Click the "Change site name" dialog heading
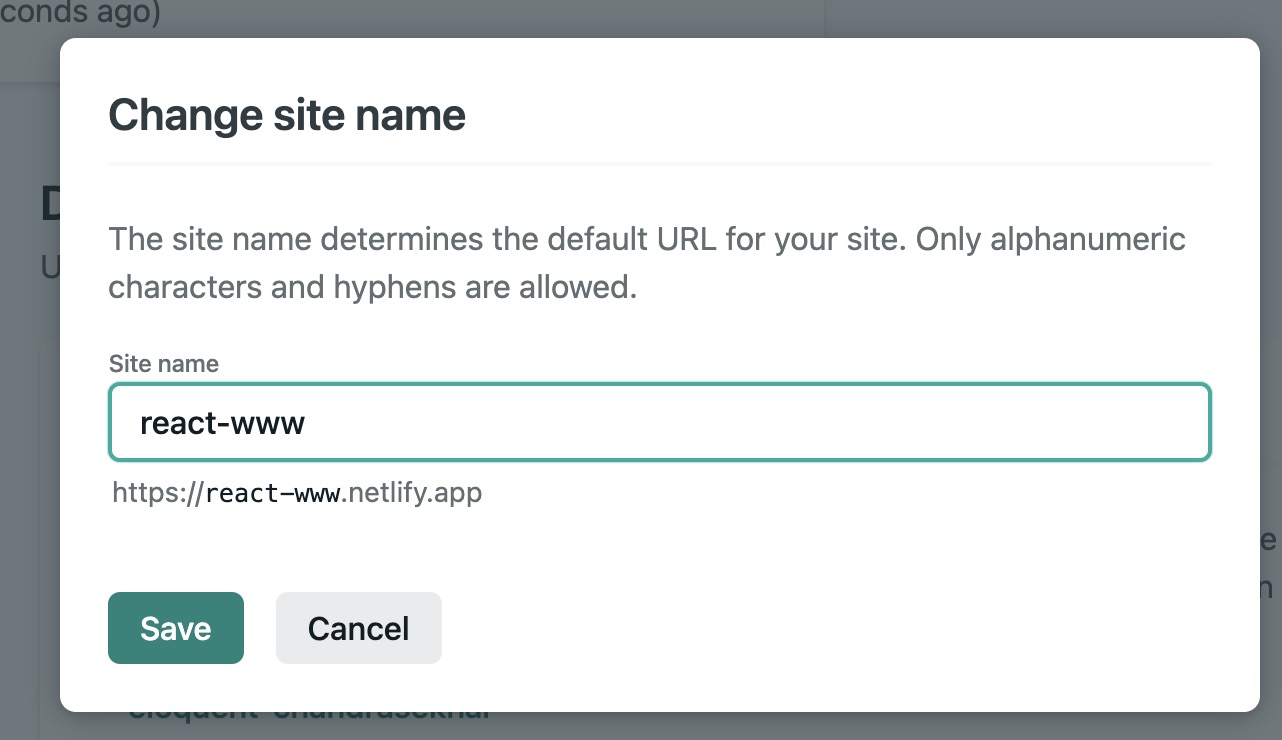1282x740 pixels. pos(287,116)
